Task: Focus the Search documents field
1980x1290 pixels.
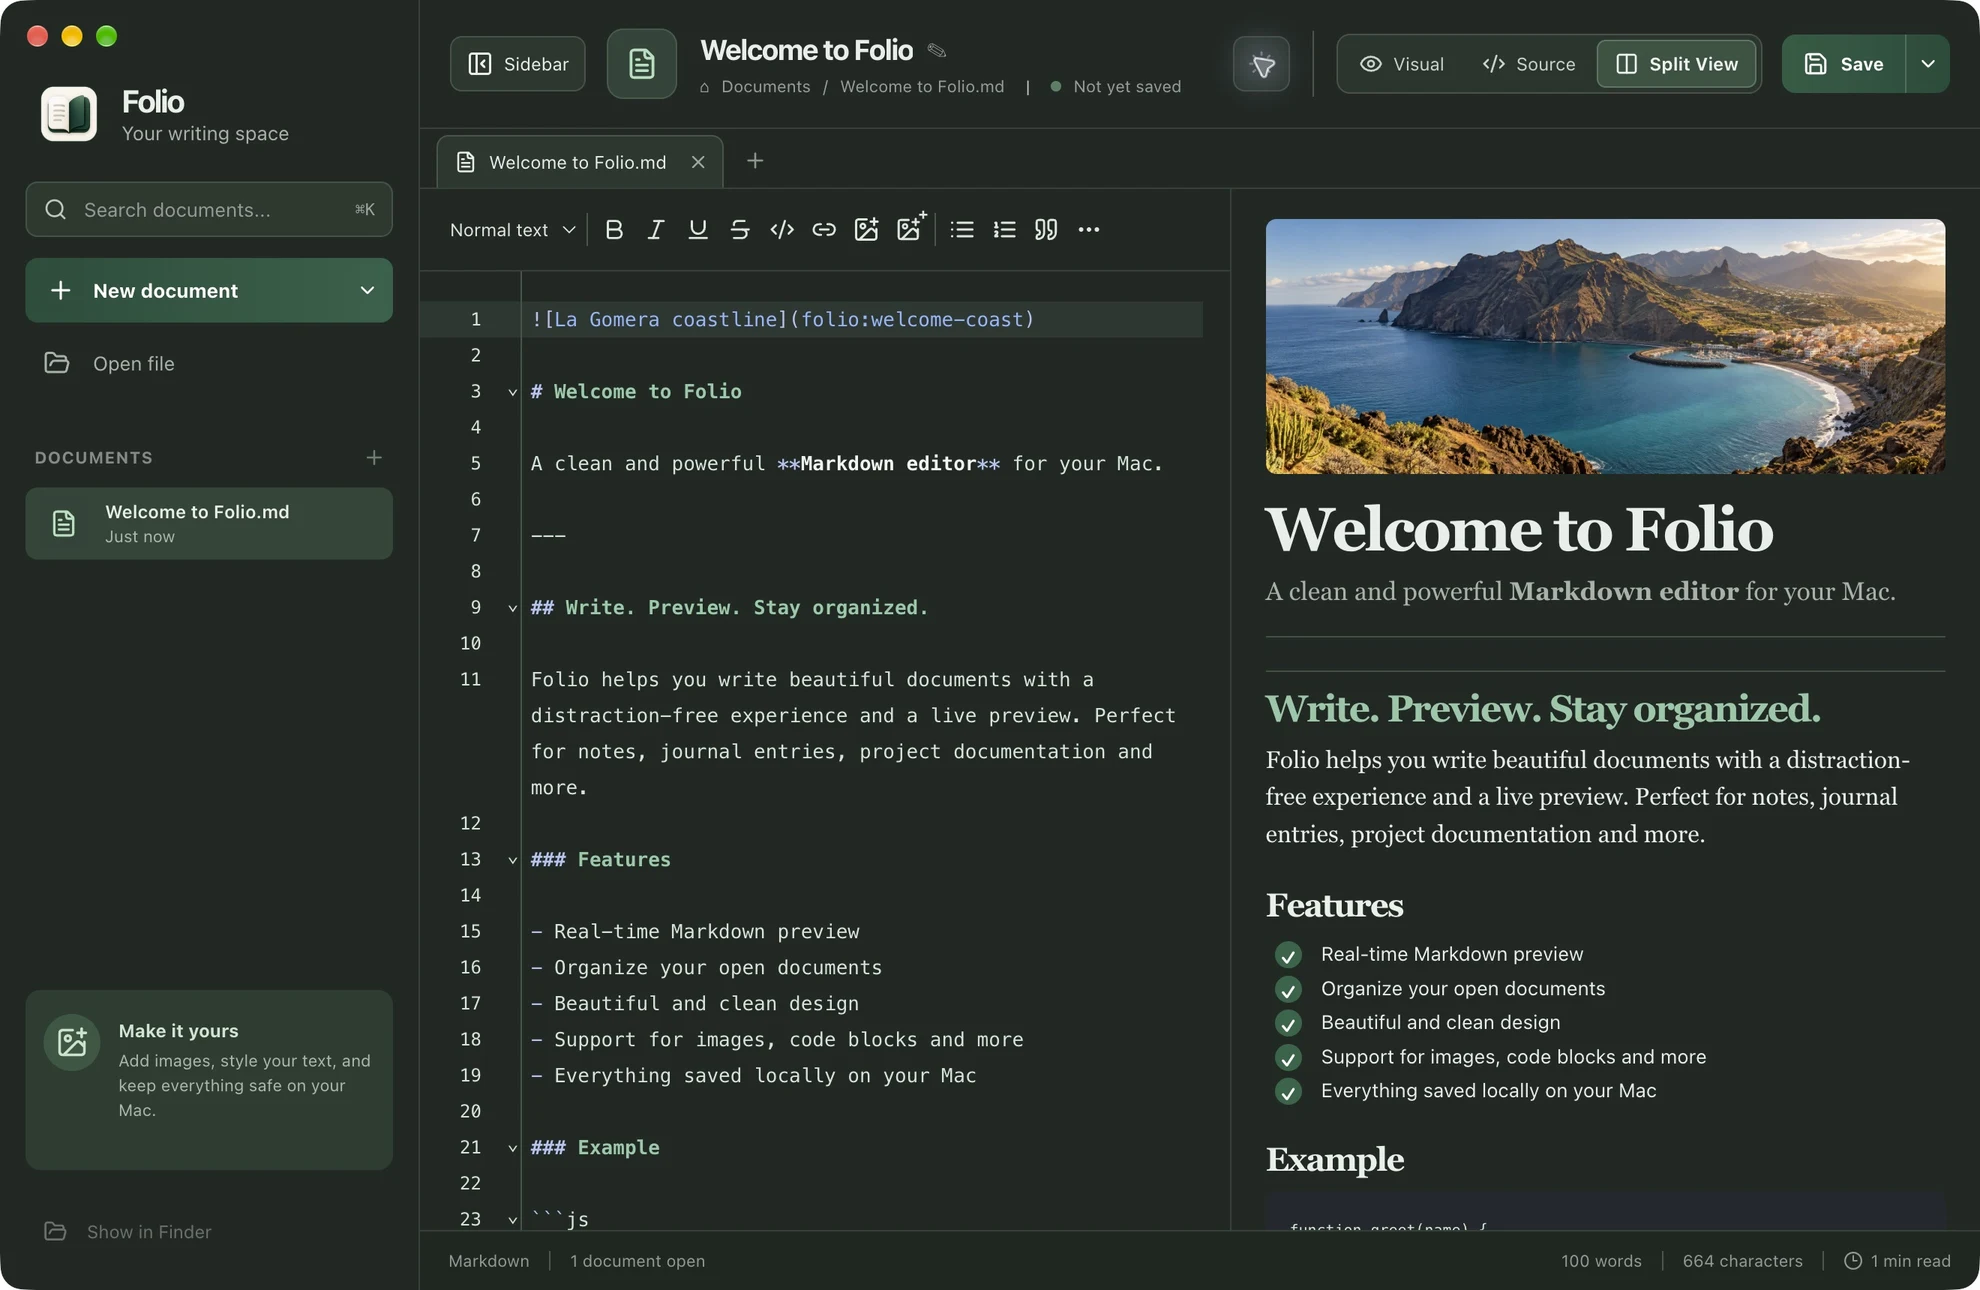Action: pyautogui.click(x=209, y=209)
